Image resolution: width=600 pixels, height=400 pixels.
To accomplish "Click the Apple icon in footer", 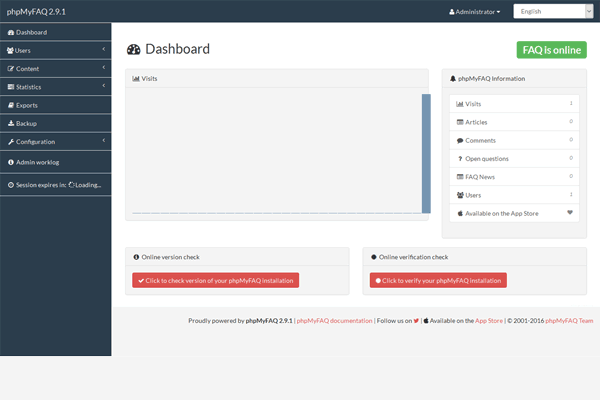I will (x=426, y=321).
